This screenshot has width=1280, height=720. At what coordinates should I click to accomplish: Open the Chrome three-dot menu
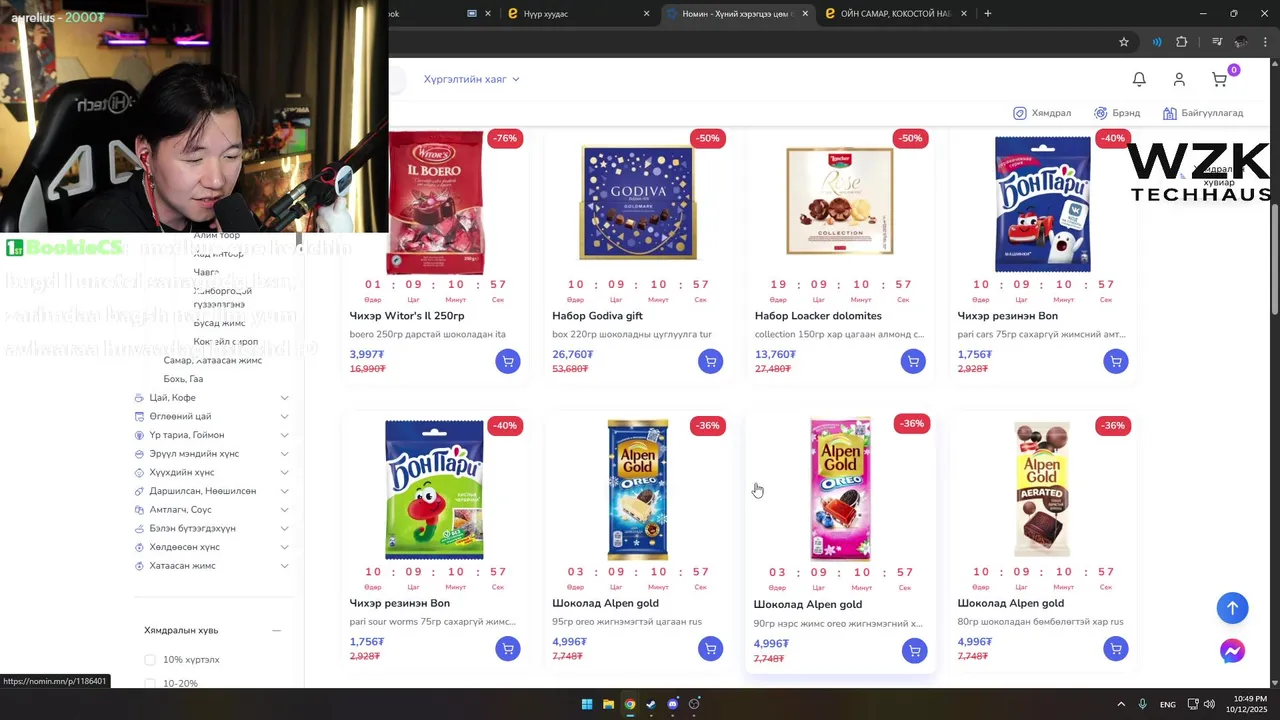coord(1266,42)
